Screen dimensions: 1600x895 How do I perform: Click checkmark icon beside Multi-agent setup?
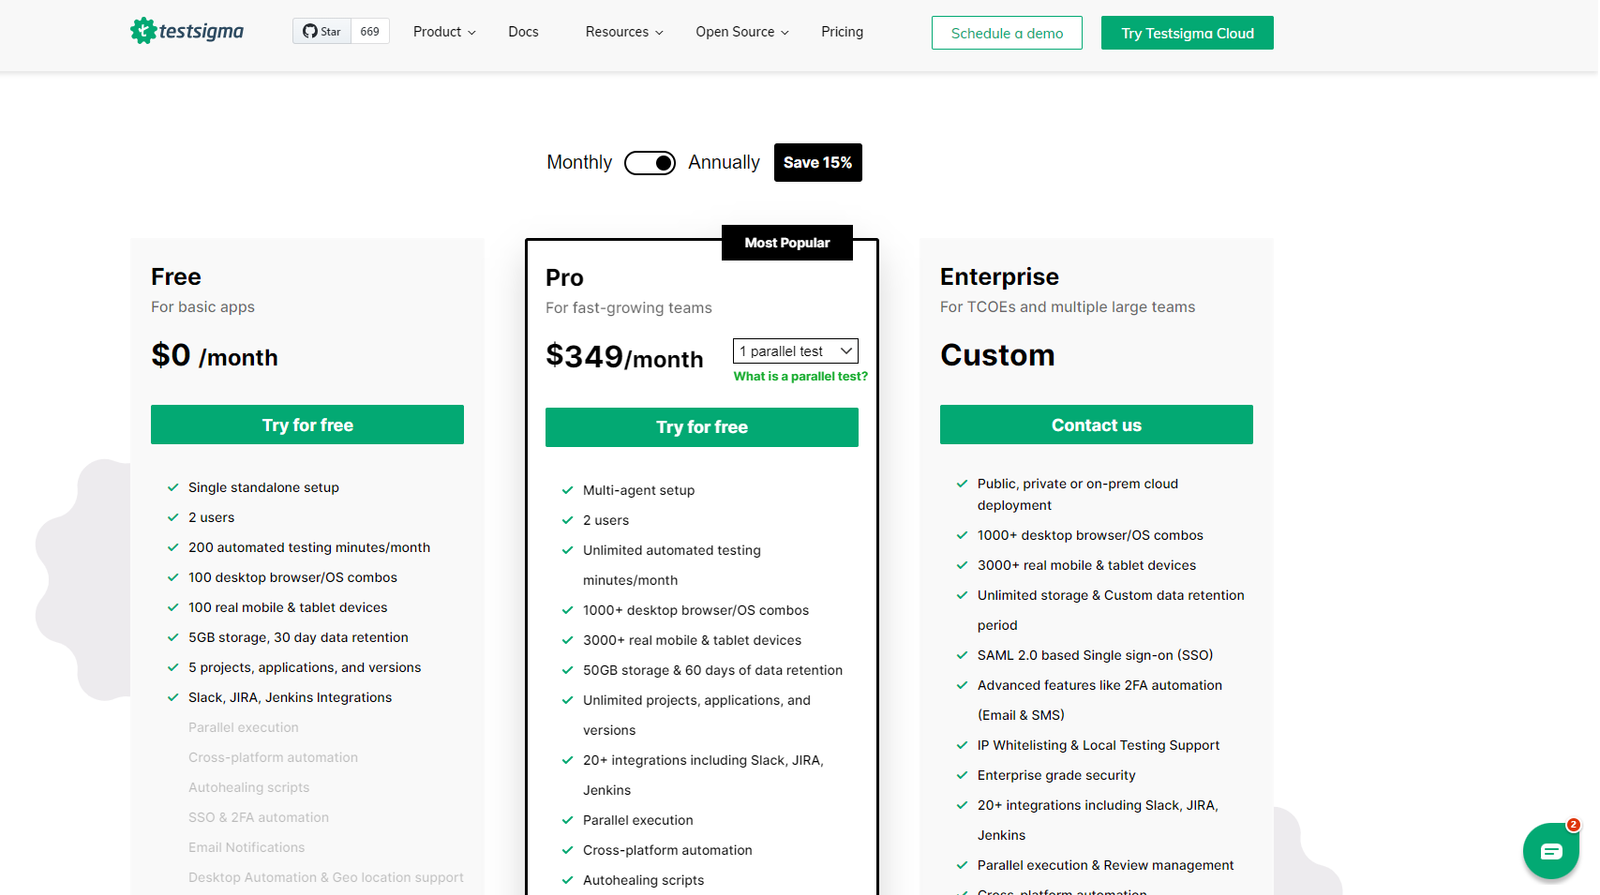coord(568,490)
